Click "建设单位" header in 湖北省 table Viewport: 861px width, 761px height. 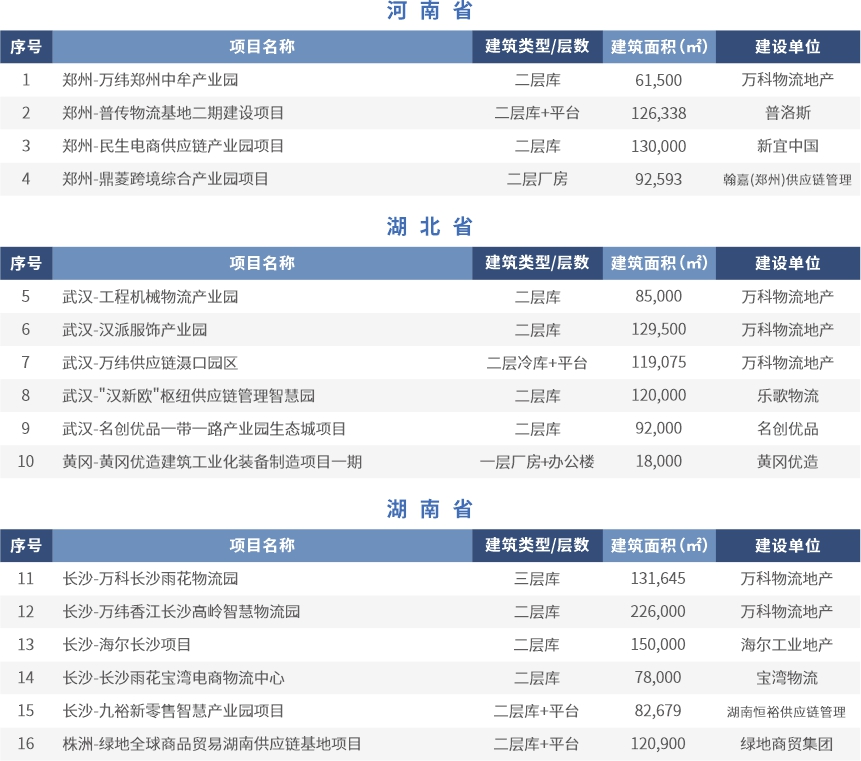click(787, 263)
